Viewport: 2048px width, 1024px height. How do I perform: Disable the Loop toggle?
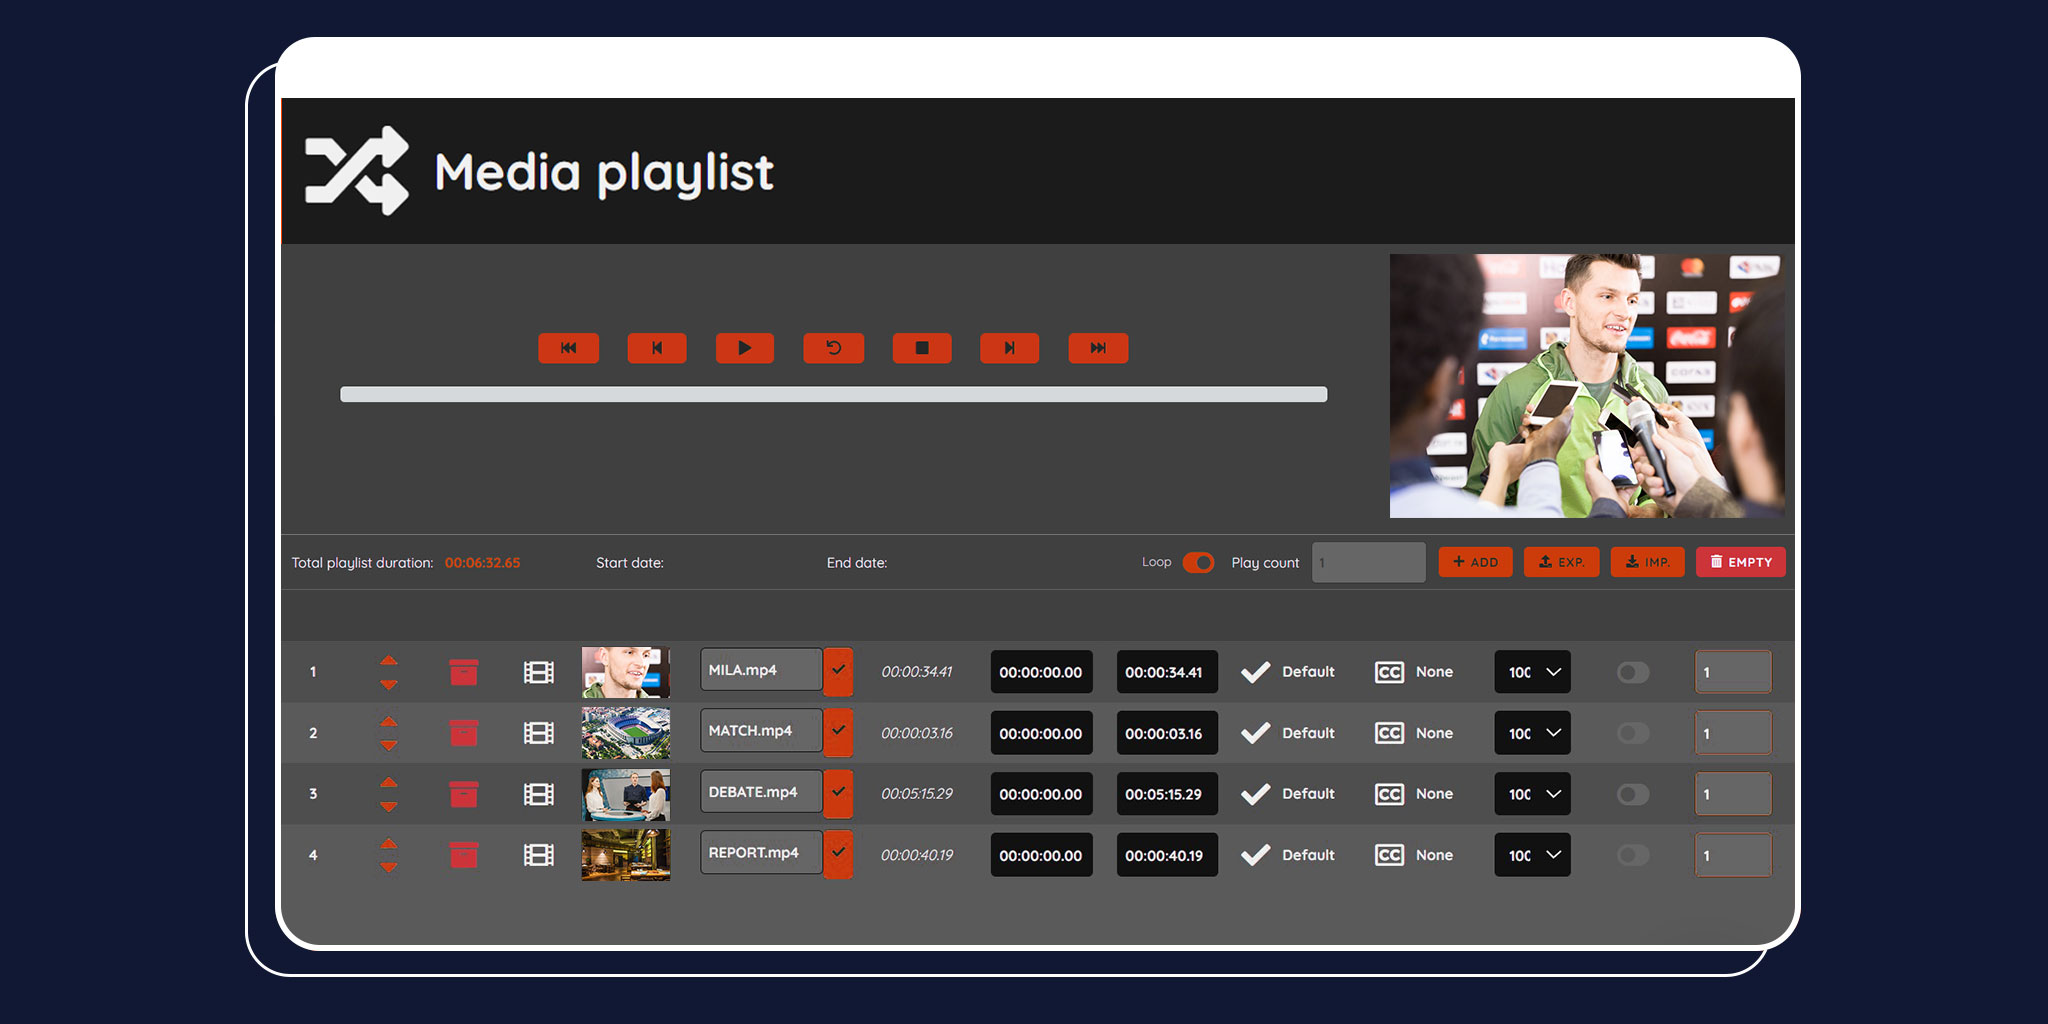1198,562
